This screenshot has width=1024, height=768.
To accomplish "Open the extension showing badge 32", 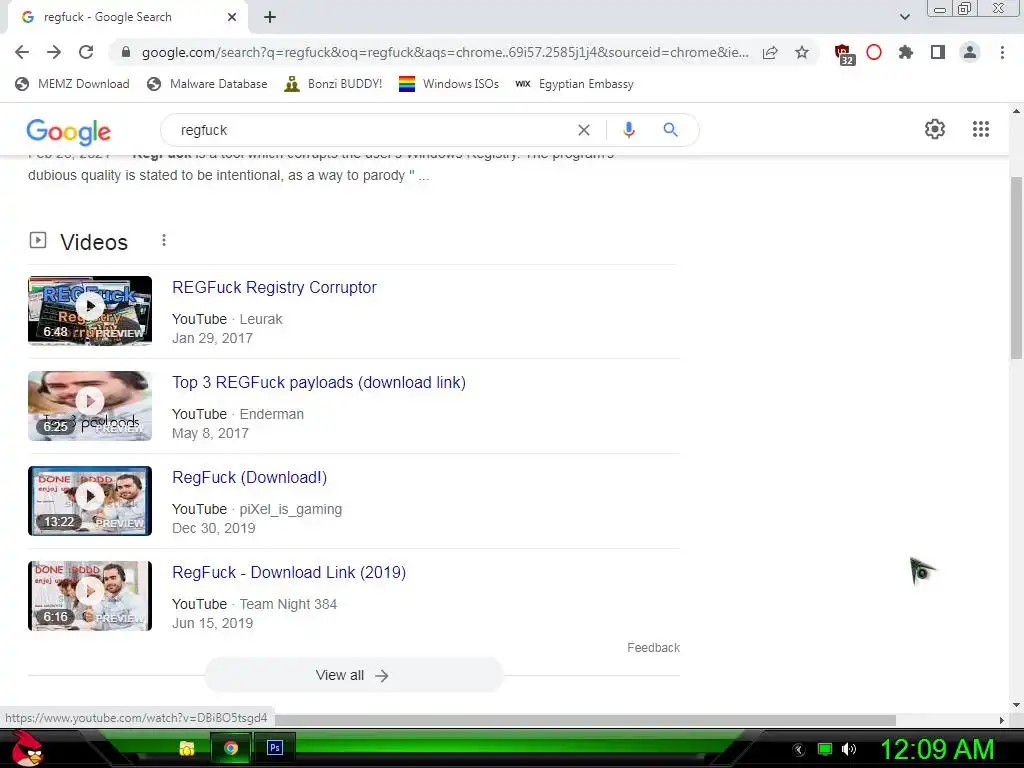I will (x=843, y=54).
